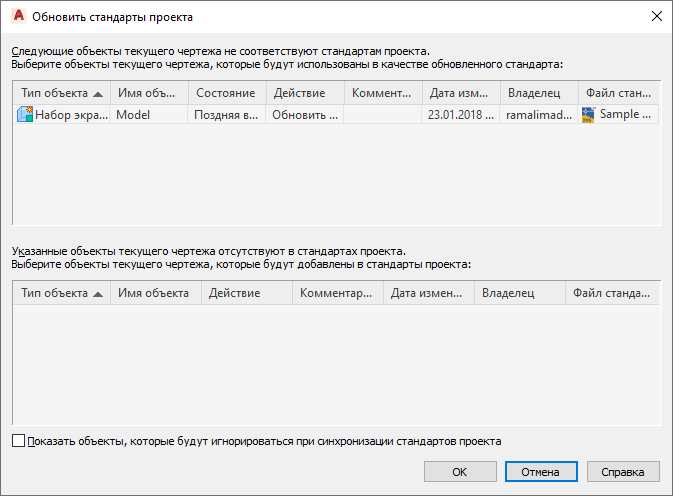Click the lower Файл стандартов column header
Image resolution: width=673 pixels, height=496 pixels.
pos(611,293)
